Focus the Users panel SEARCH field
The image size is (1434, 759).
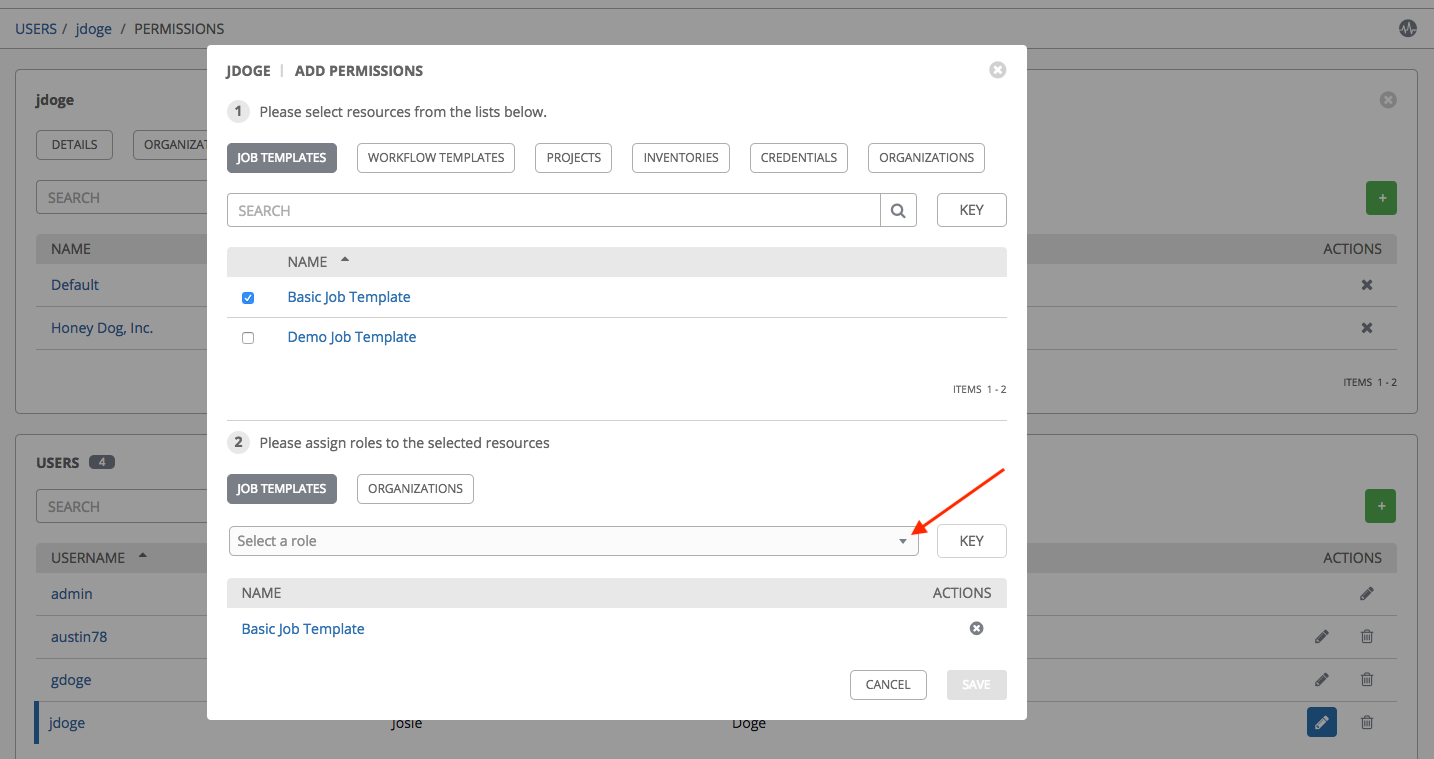click(122, 507)
